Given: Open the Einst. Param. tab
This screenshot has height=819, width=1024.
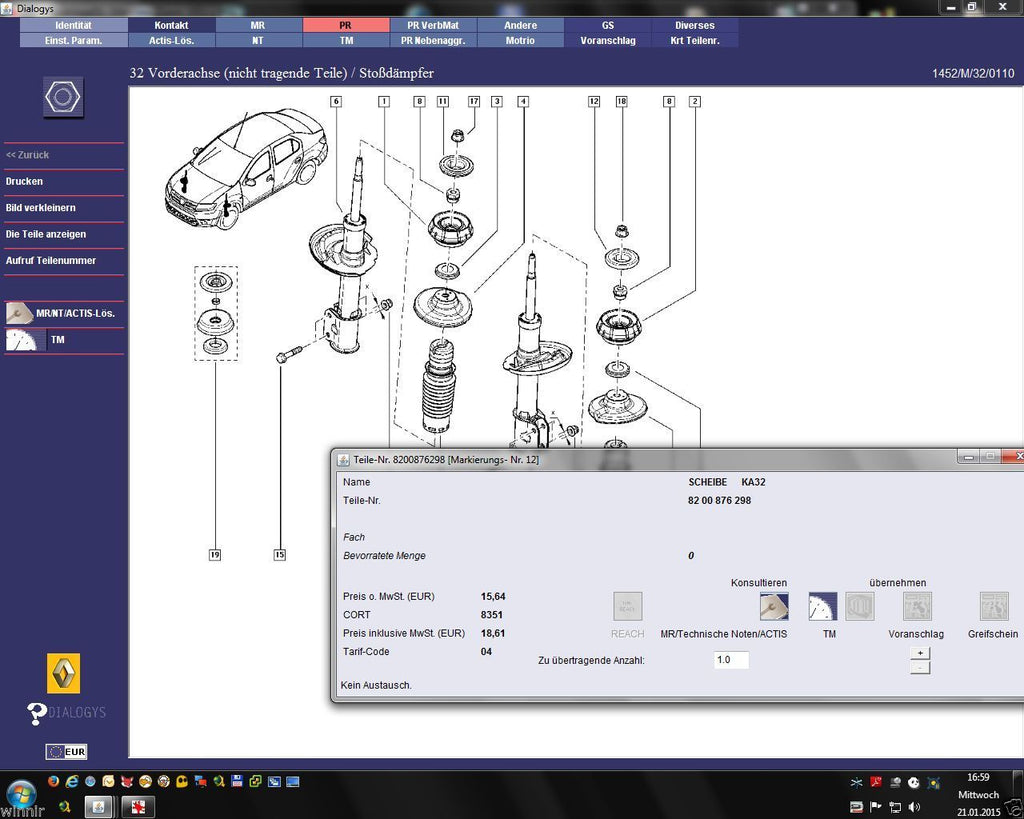Looking at the screenshot, I should tap(74, 40).
